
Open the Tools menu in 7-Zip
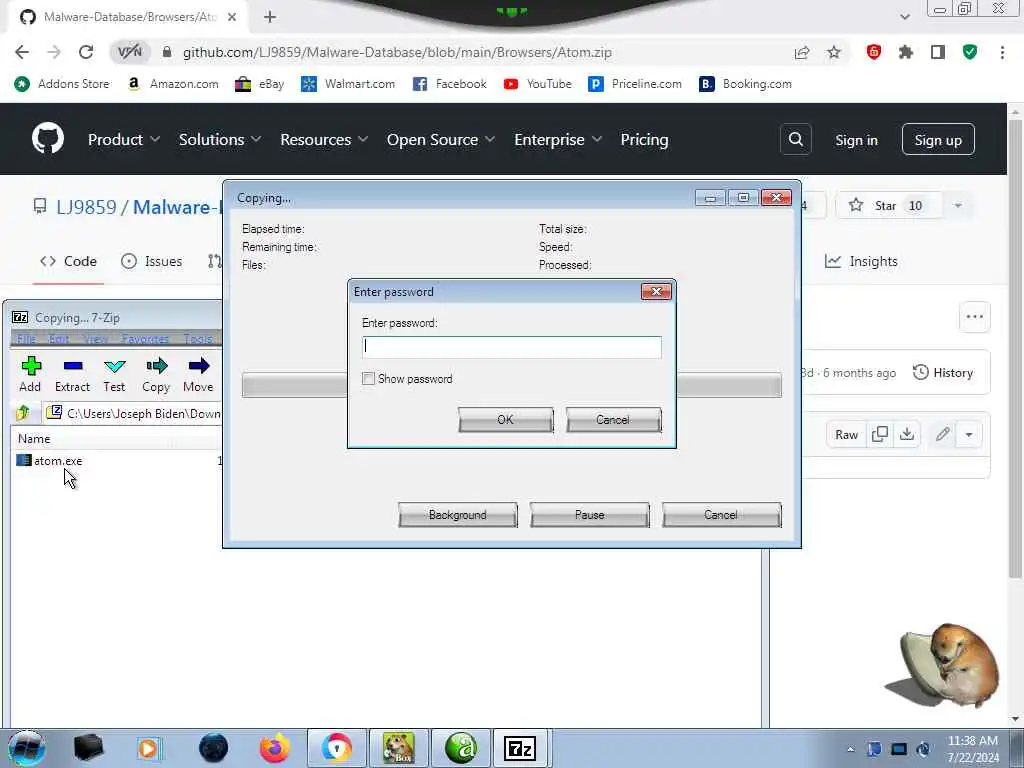pyautogui.click(x=198, y=338)
